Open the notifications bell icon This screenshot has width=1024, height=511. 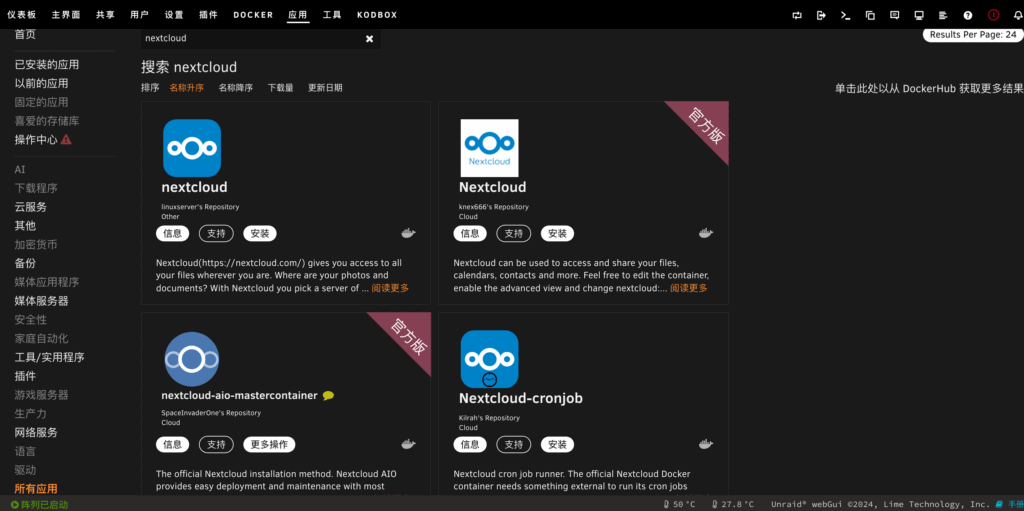1018,15
